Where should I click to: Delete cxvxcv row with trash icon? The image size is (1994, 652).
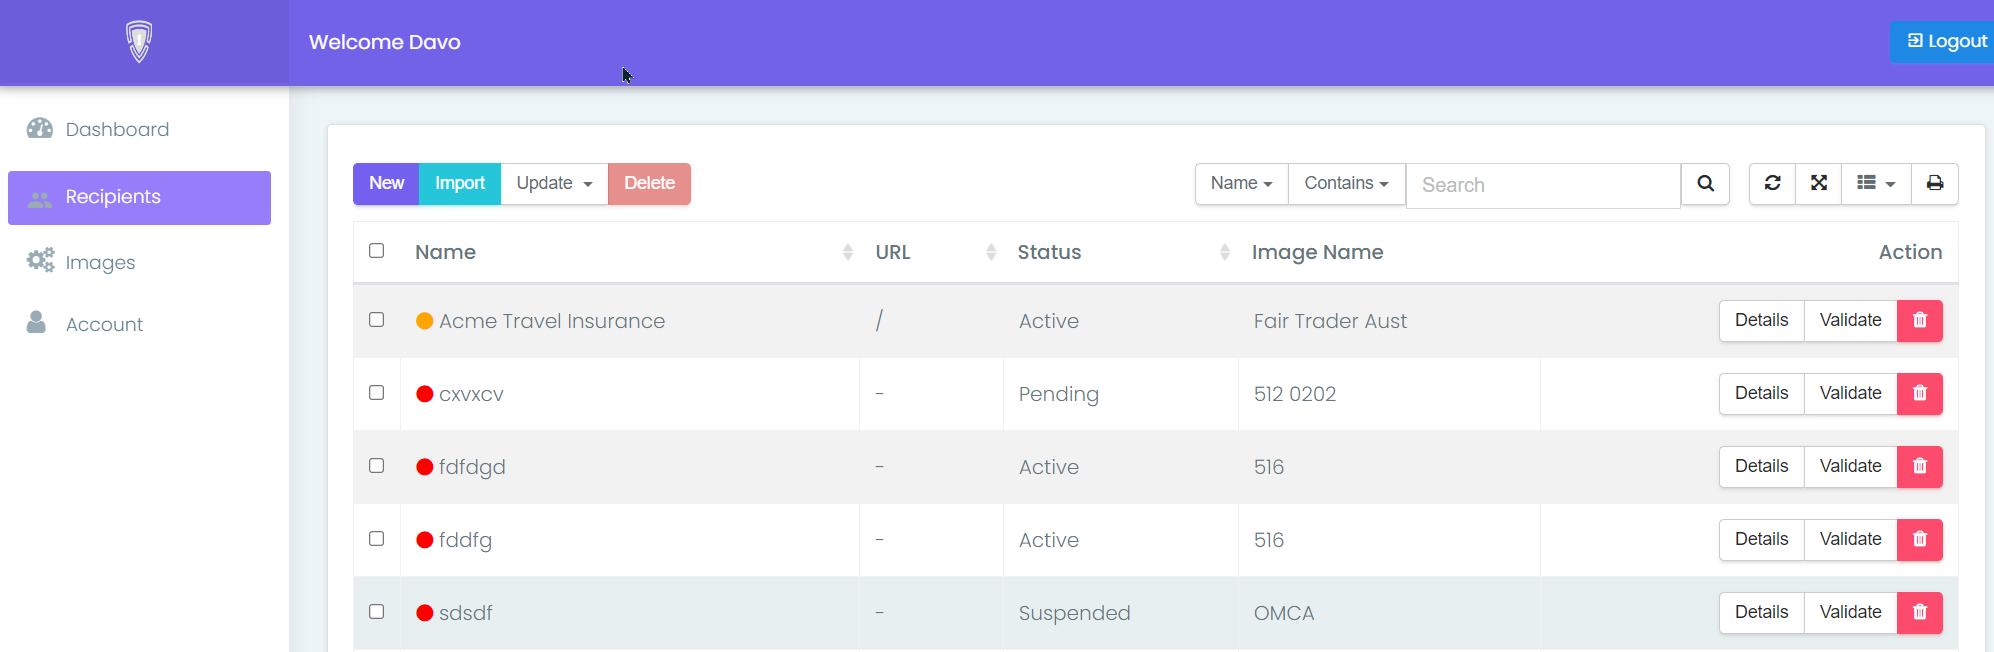point(1920,394)
